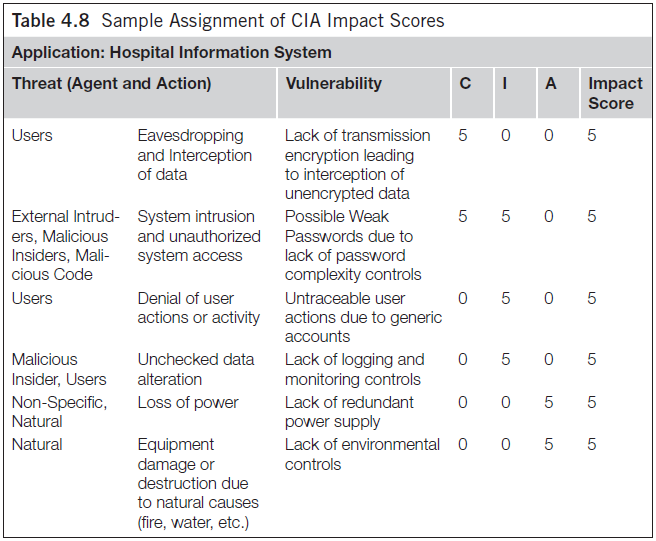Select the Lack of redundant power supply cell

point(349,412)
